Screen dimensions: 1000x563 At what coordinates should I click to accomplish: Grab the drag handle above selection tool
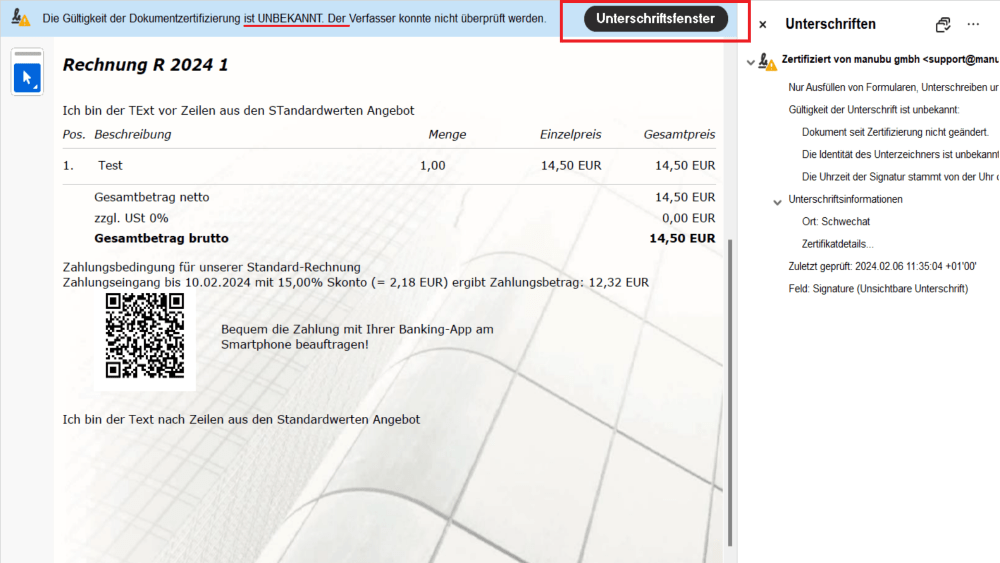tap(27, 53)
